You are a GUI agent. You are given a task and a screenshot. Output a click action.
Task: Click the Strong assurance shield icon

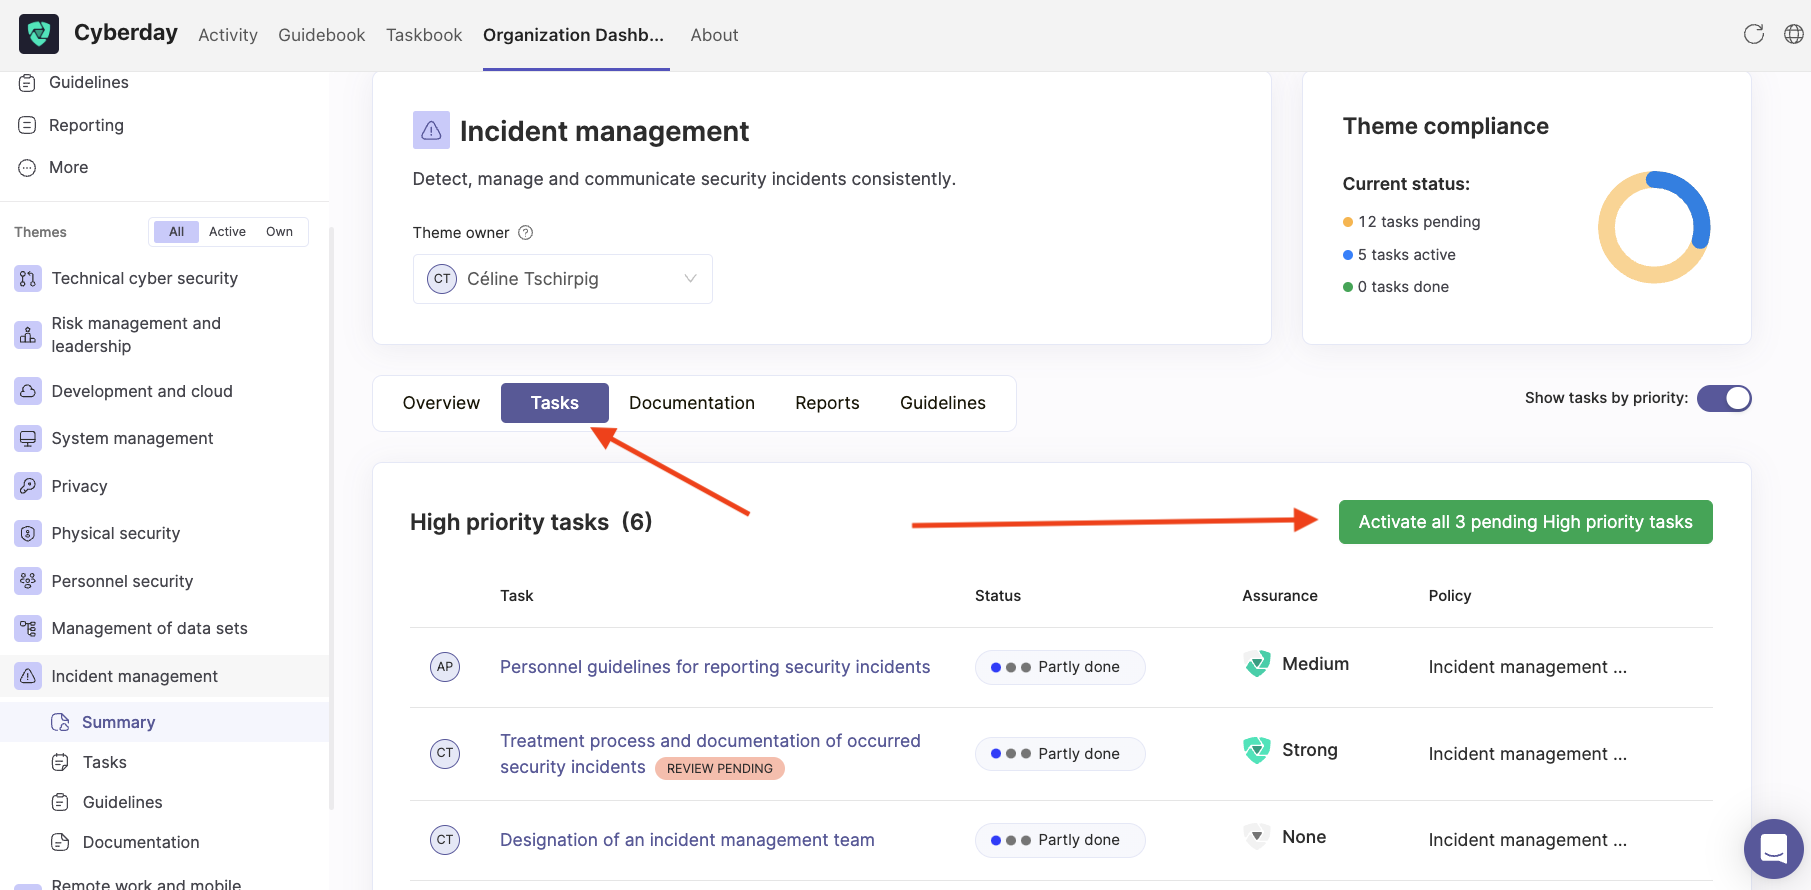pyautogui.click(x=1257, y=749)
